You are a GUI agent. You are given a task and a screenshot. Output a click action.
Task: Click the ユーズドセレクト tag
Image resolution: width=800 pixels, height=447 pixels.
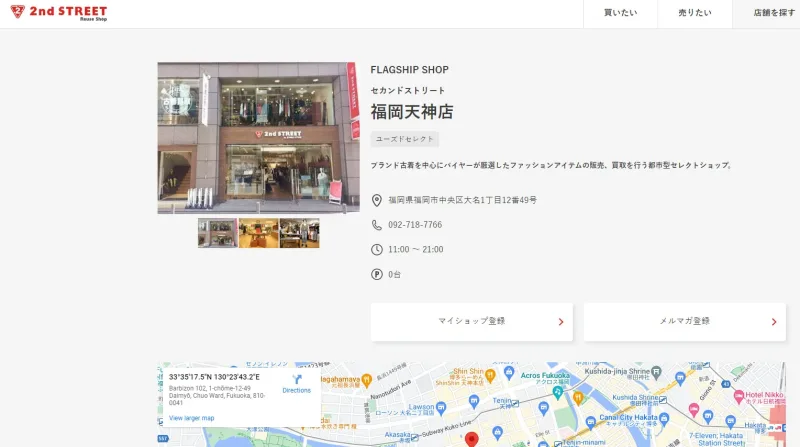pos(405,139)
